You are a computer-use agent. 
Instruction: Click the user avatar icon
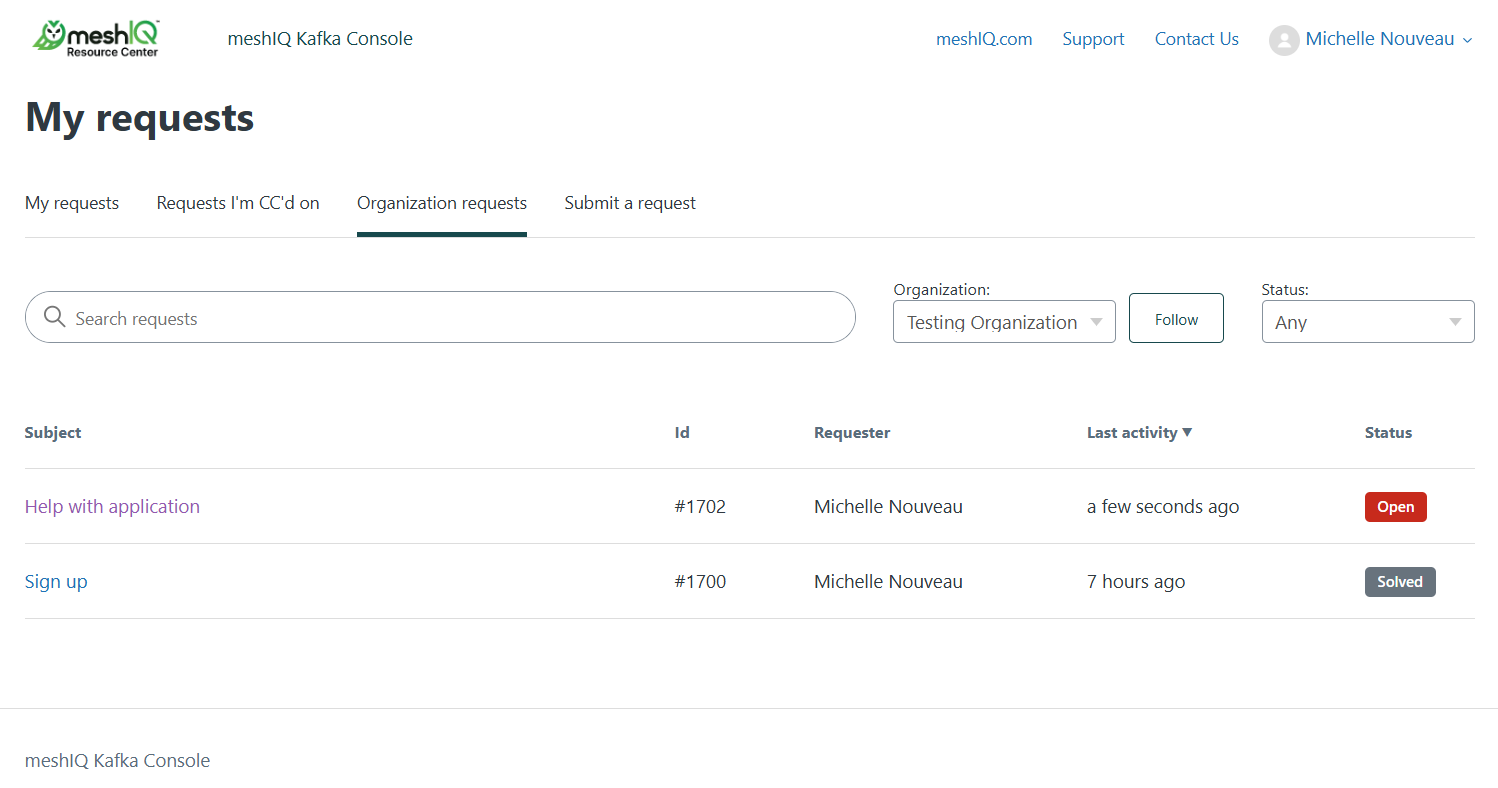pyautogui.click(x=1283, y=40)
